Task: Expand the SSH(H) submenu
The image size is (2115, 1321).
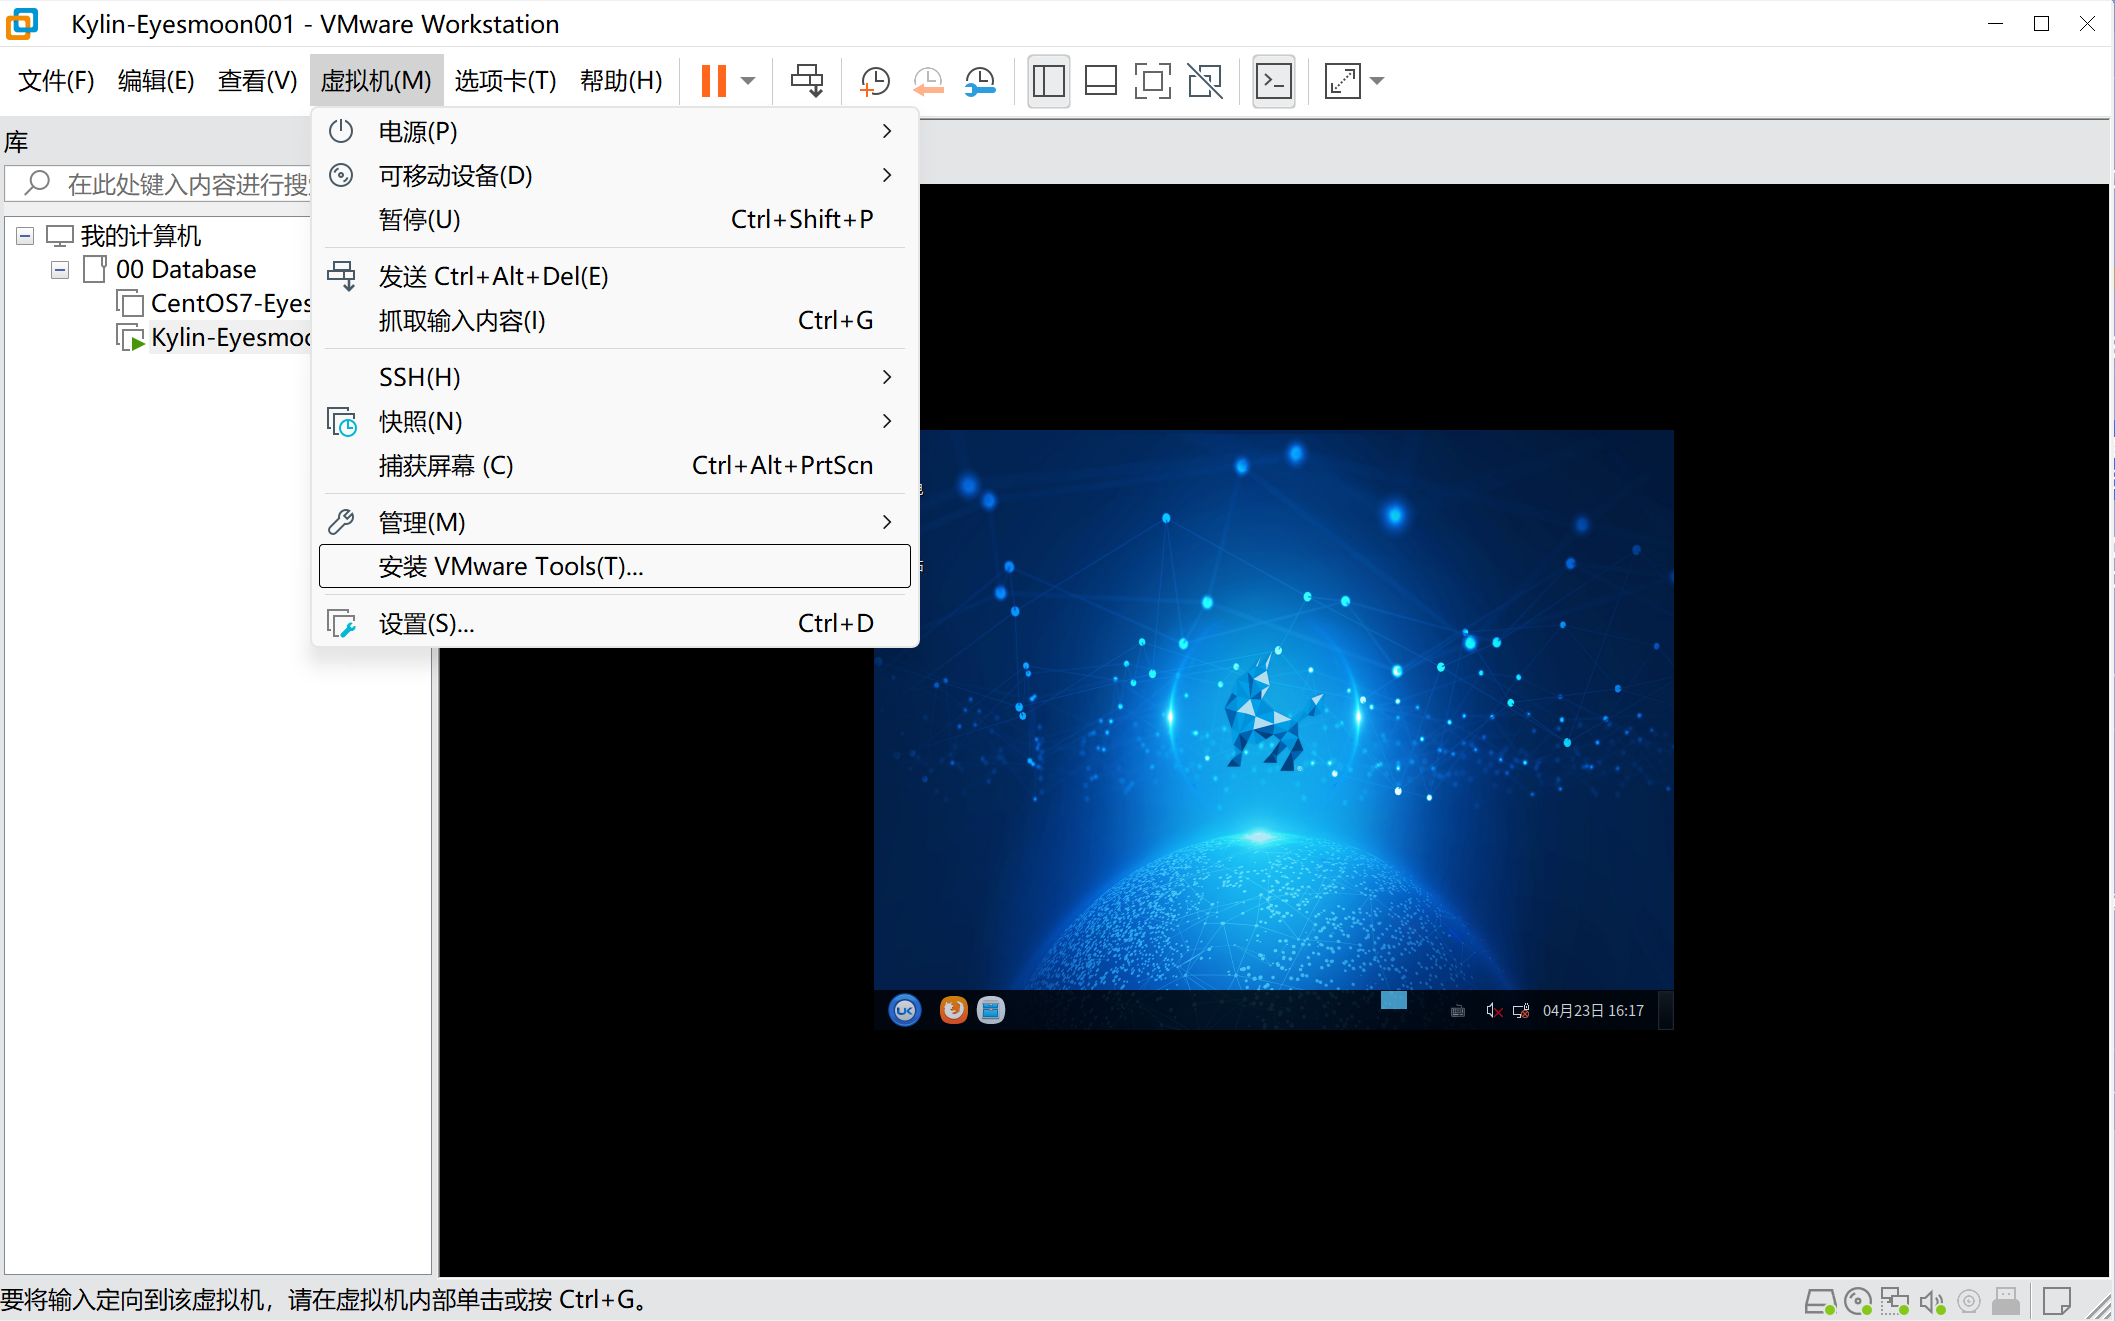Action: click(615, 377)
